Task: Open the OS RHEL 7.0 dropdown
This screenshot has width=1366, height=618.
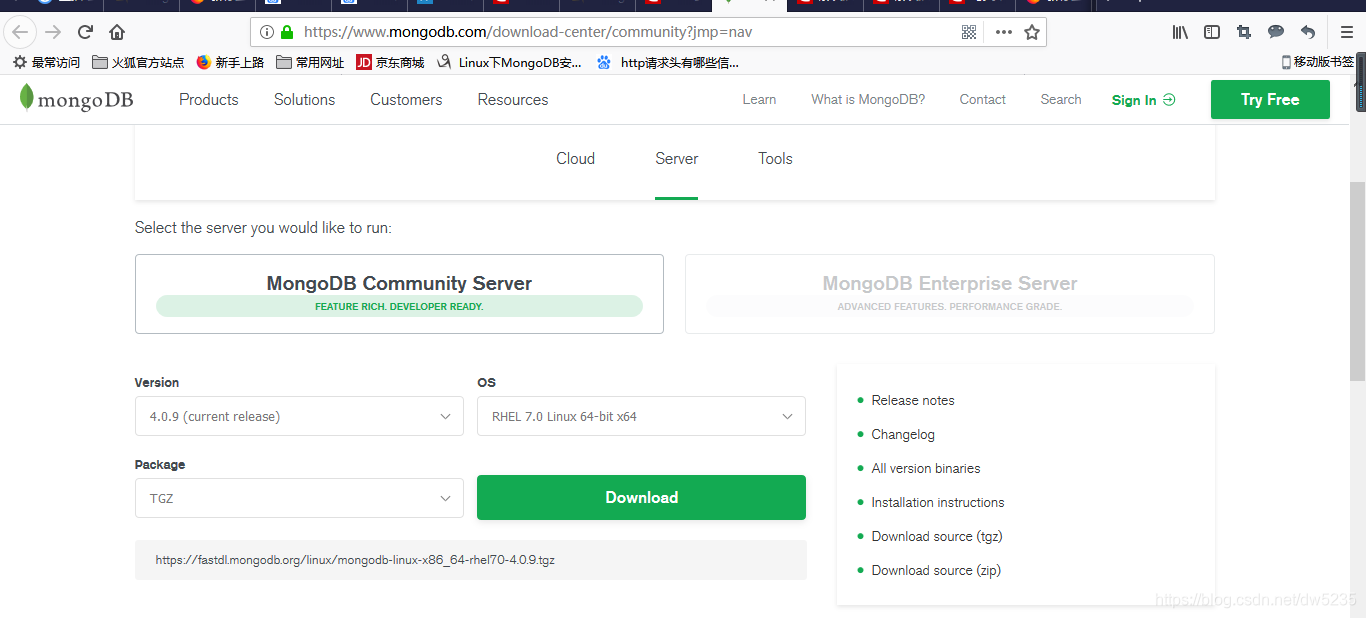Action: coord(641,416)
